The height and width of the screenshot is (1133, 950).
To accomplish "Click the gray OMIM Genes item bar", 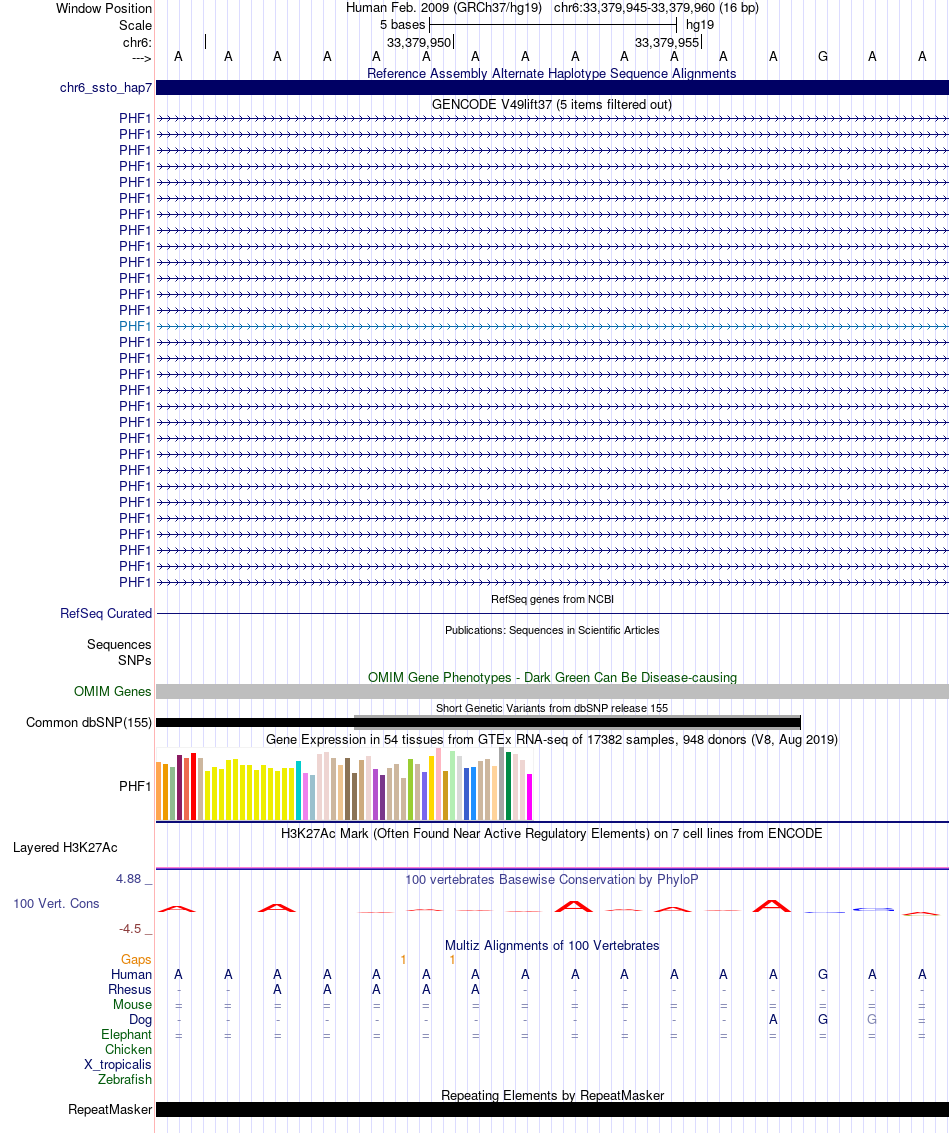I will coord(552,692).
